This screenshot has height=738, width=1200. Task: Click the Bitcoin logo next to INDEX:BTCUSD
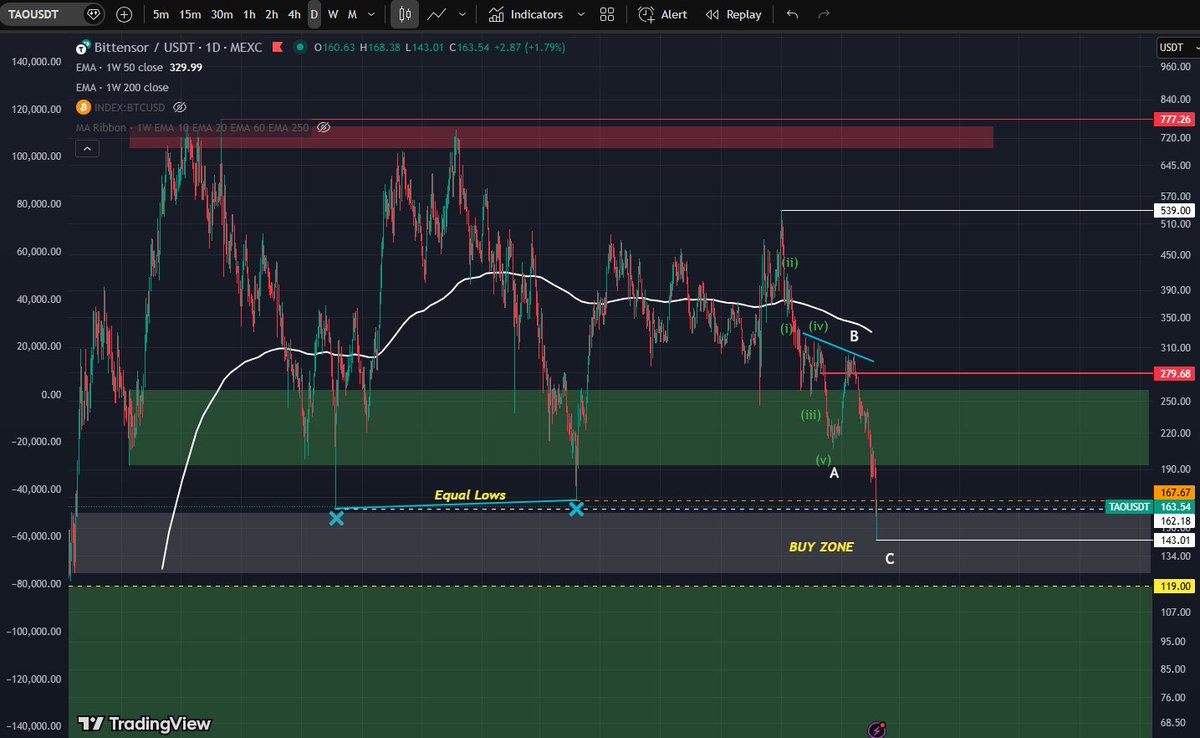click(84, 106)
